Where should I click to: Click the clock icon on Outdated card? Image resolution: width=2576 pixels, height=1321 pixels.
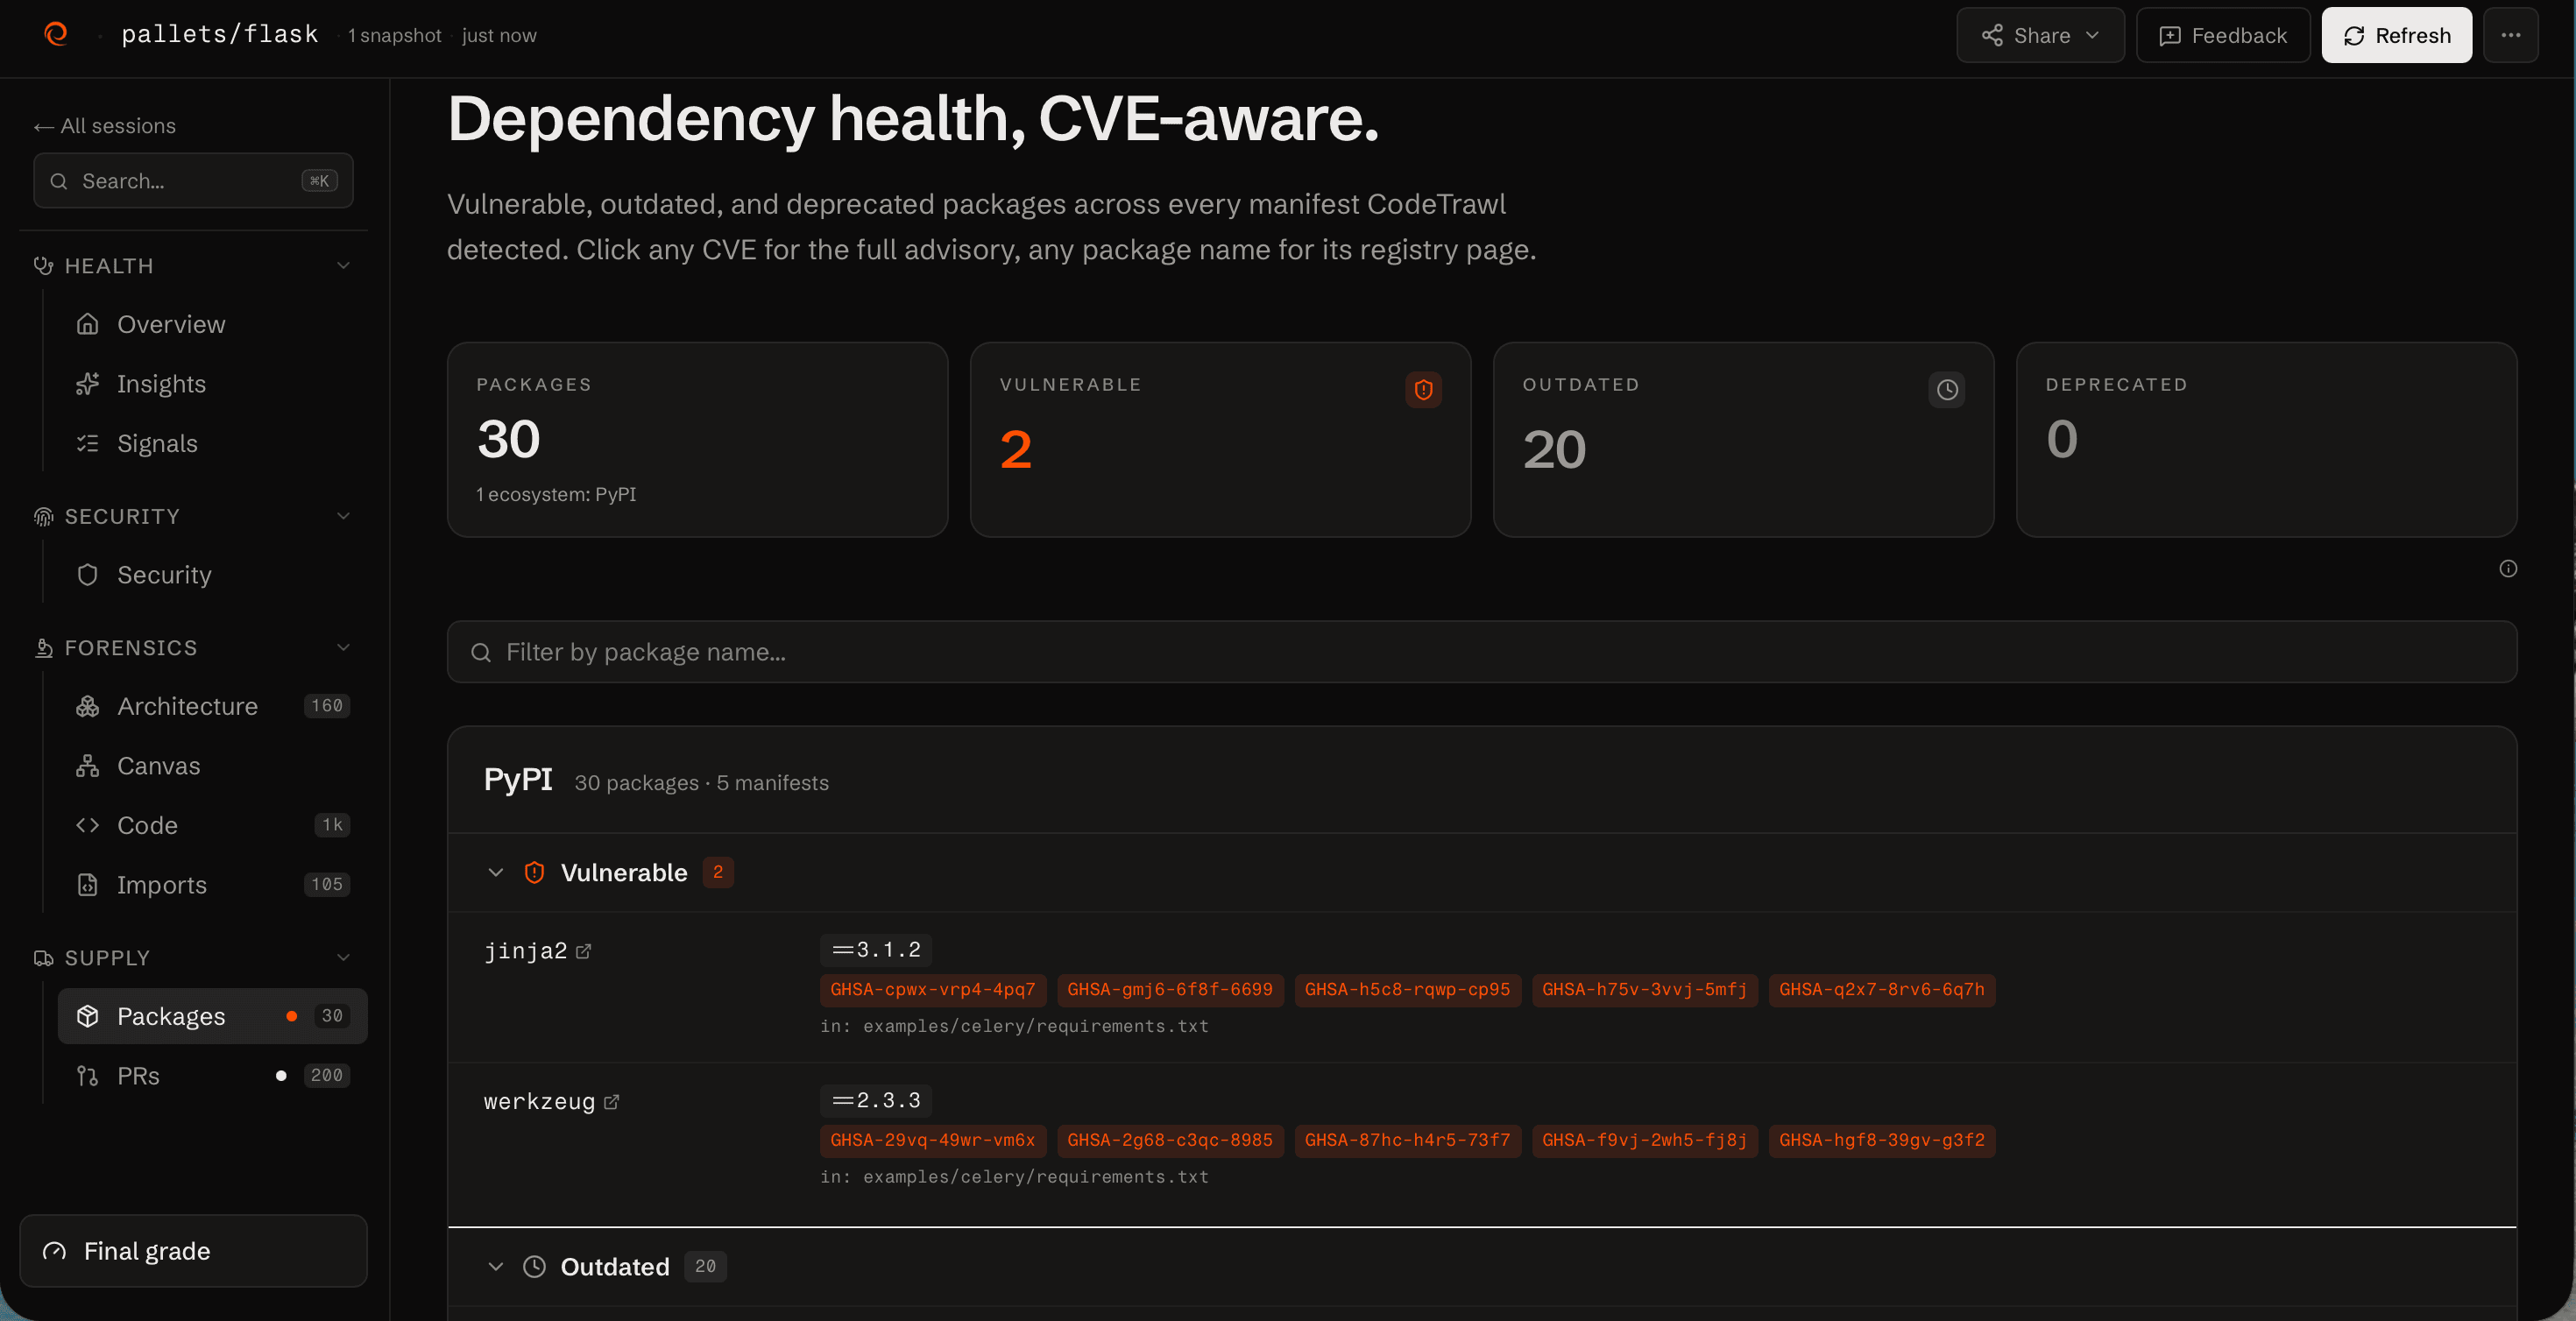click(x=1946, y=390)
